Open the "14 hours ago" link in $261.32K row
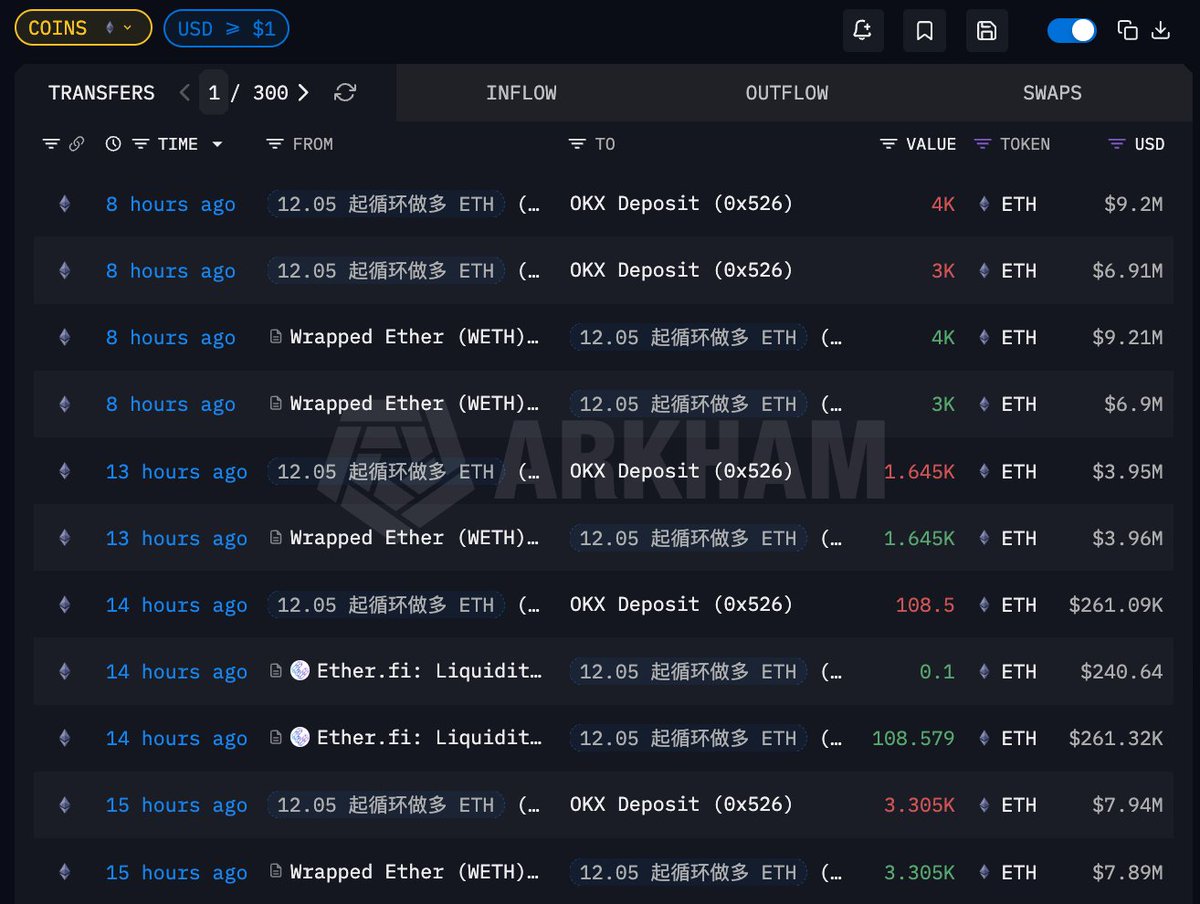The height and width of the screenshot is (904, 1200). [177, 738]
